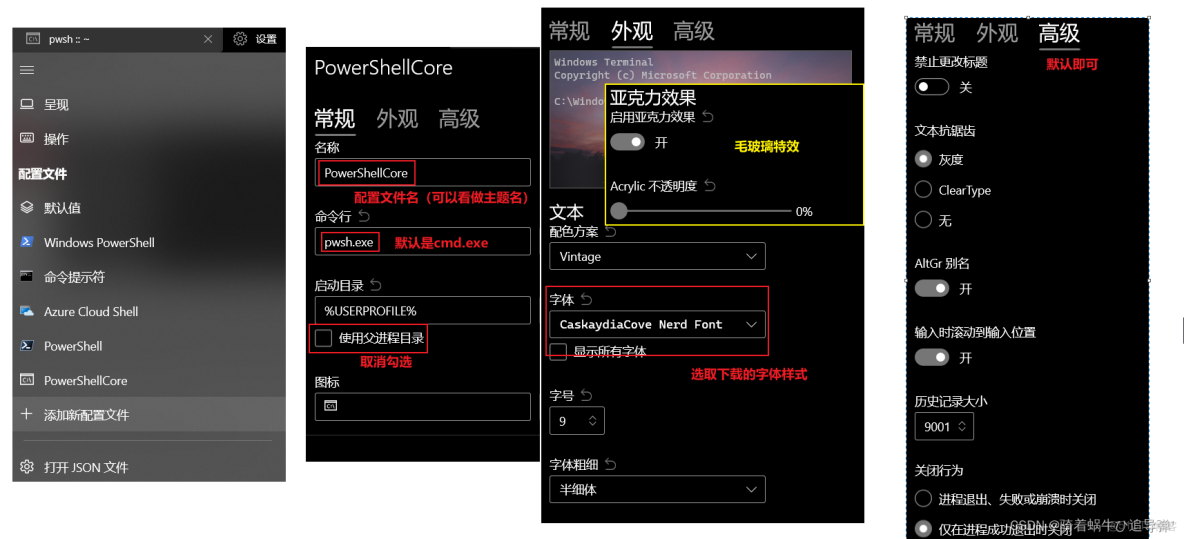1184x539 pixels.
Task: Open the 操作 settings page
Action: [149, 139]
